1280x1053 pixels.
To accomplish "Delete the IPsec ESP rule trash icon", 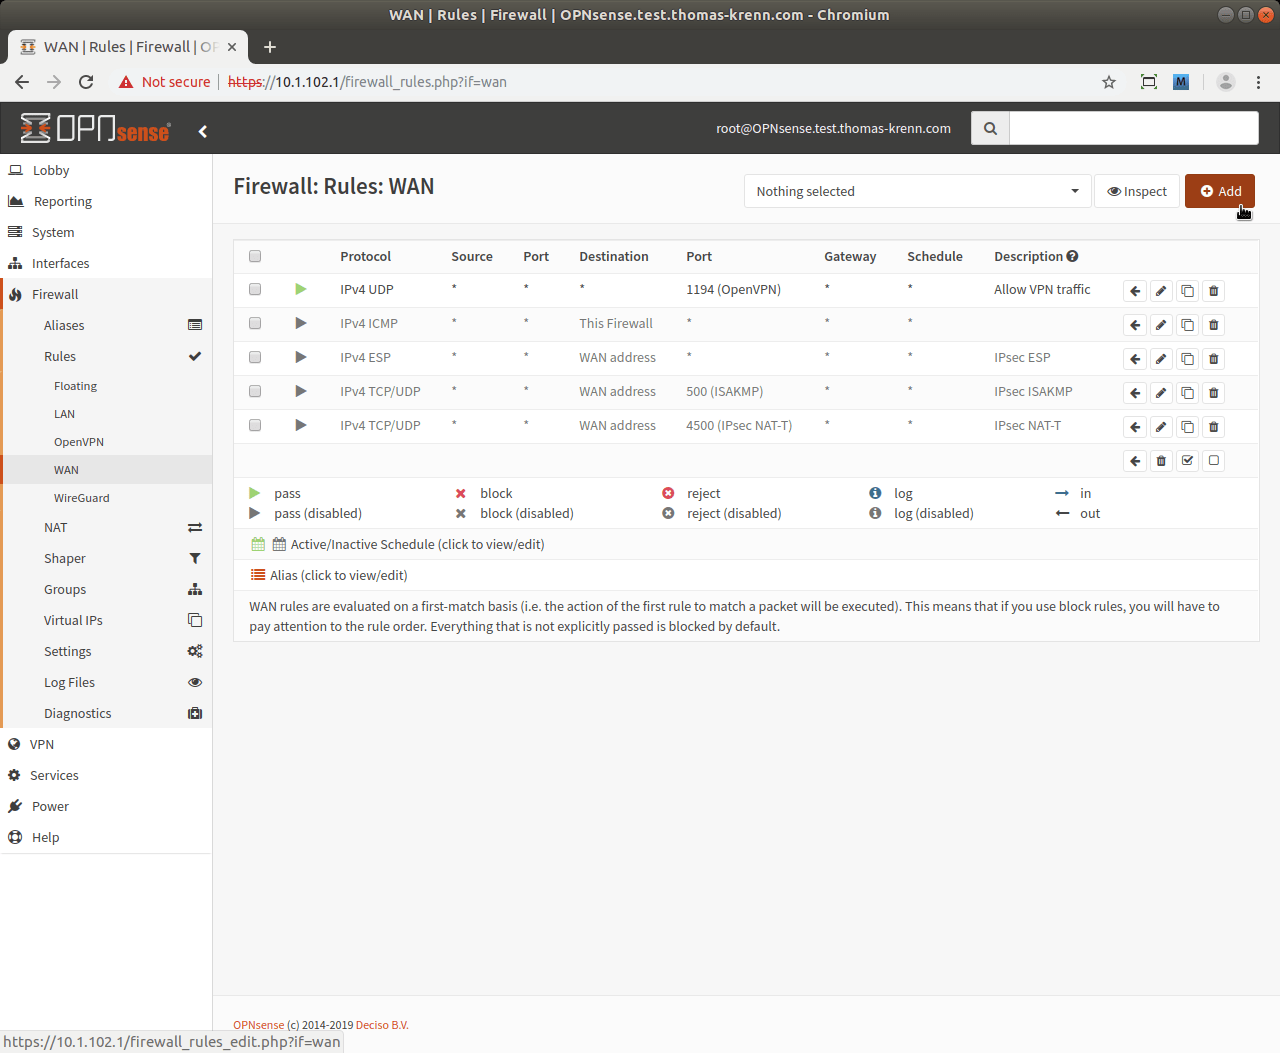I will tap(1214, 359).
